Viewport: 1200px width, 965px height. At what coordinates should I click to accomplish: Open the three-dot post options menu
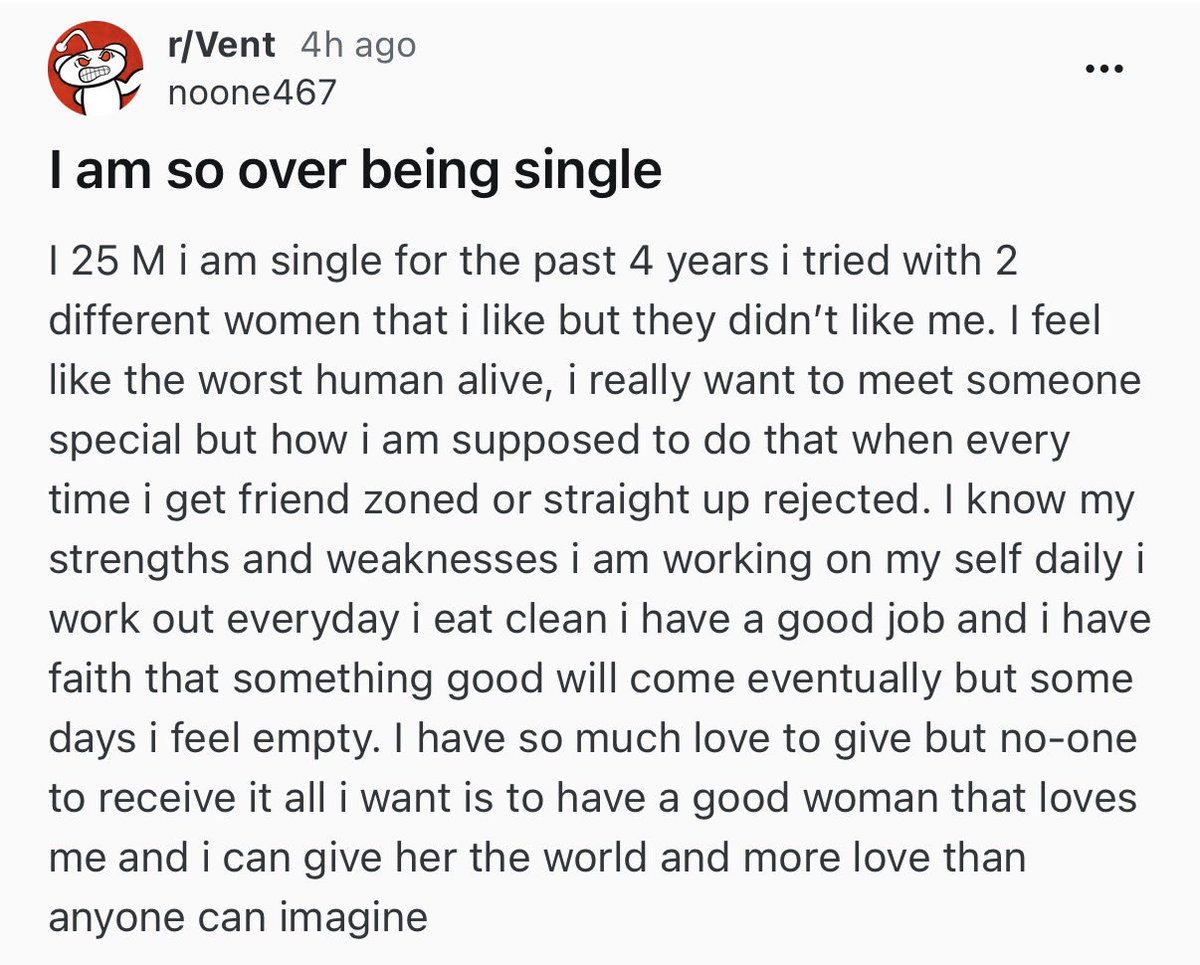click(x=1104, y=70)
